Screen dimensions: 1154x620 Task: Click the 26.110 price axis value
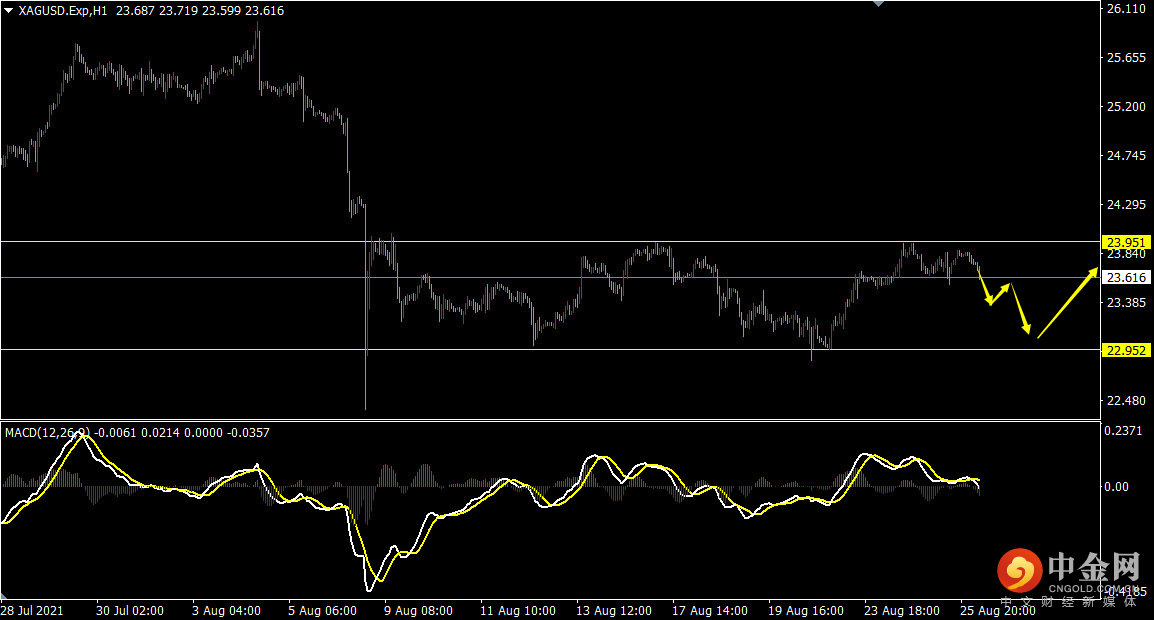[1126, 9]
